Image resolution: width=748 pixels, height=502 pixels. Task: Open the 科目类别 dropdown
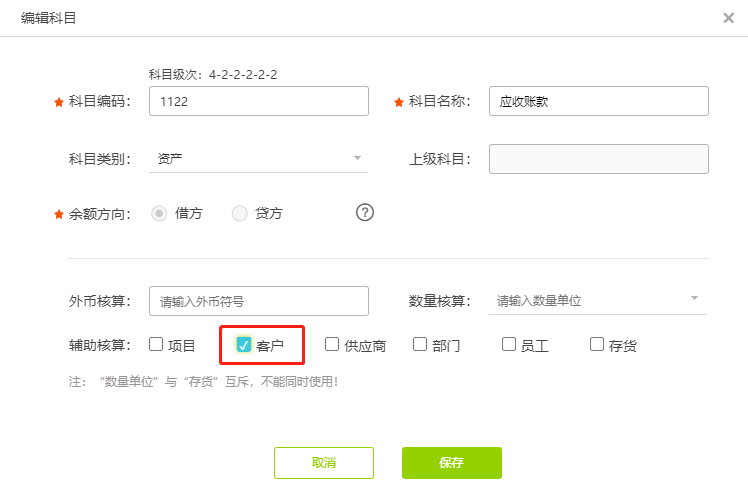click(x=258, y=158)
